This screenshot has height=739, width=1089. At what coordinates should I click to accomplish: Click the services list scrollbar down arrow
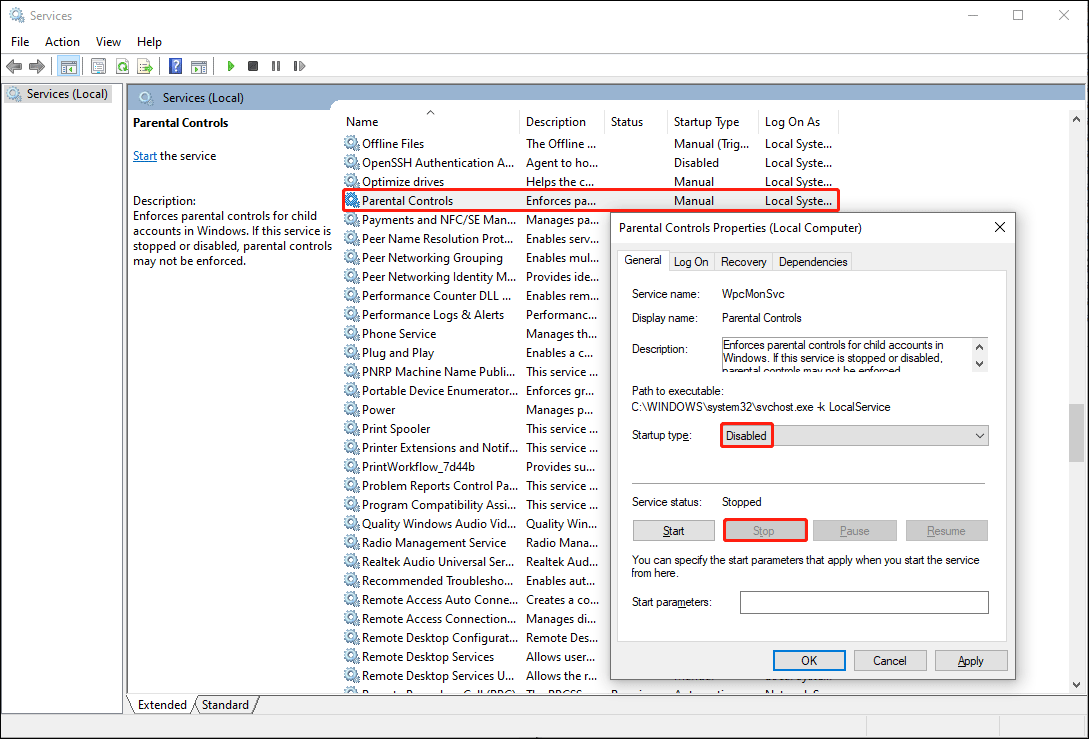coord(1076,685)
